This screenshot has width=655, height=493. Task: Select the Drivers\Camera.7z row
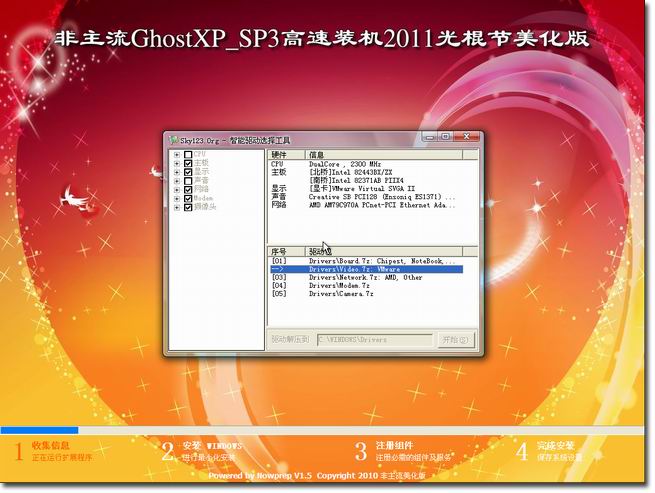coord(366,294)
